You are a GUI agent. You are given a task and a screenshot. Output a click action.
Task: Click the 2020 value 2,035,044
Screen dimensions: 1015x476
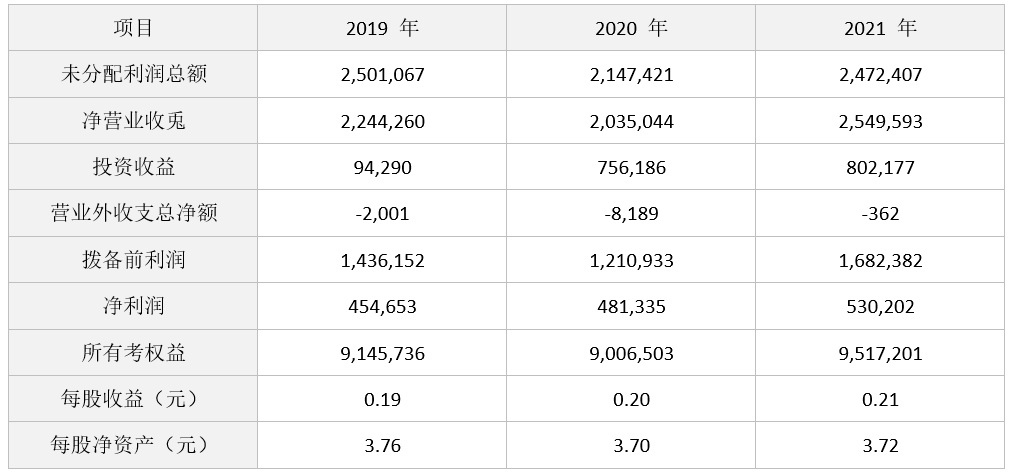[631, 122]
